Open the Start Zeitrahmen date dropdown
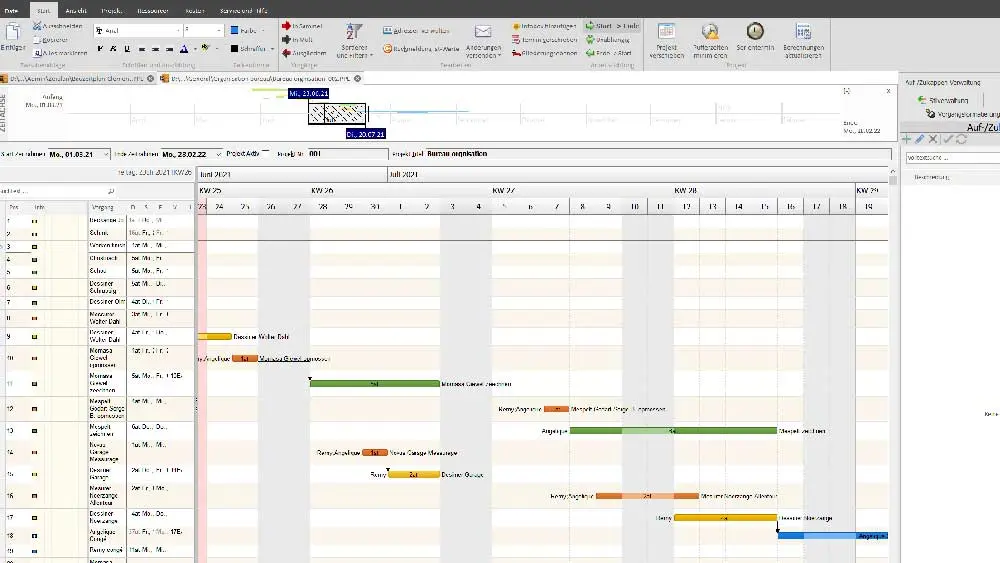The width and height of the screenshot is (1000, 563). 104,154
